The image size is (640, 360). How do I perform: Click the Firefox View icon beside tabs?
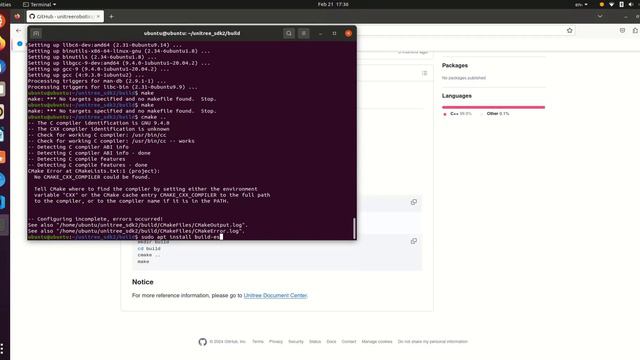click(17, 16)
